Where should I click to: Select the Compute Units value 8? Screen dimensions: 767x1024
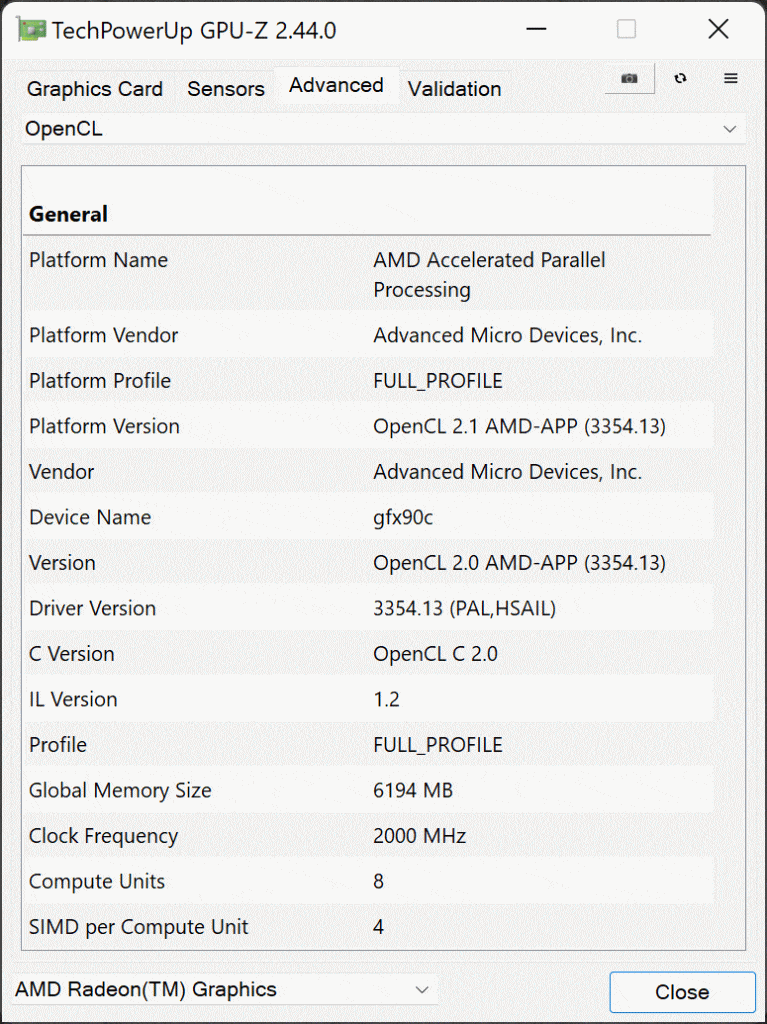(378, 882)
